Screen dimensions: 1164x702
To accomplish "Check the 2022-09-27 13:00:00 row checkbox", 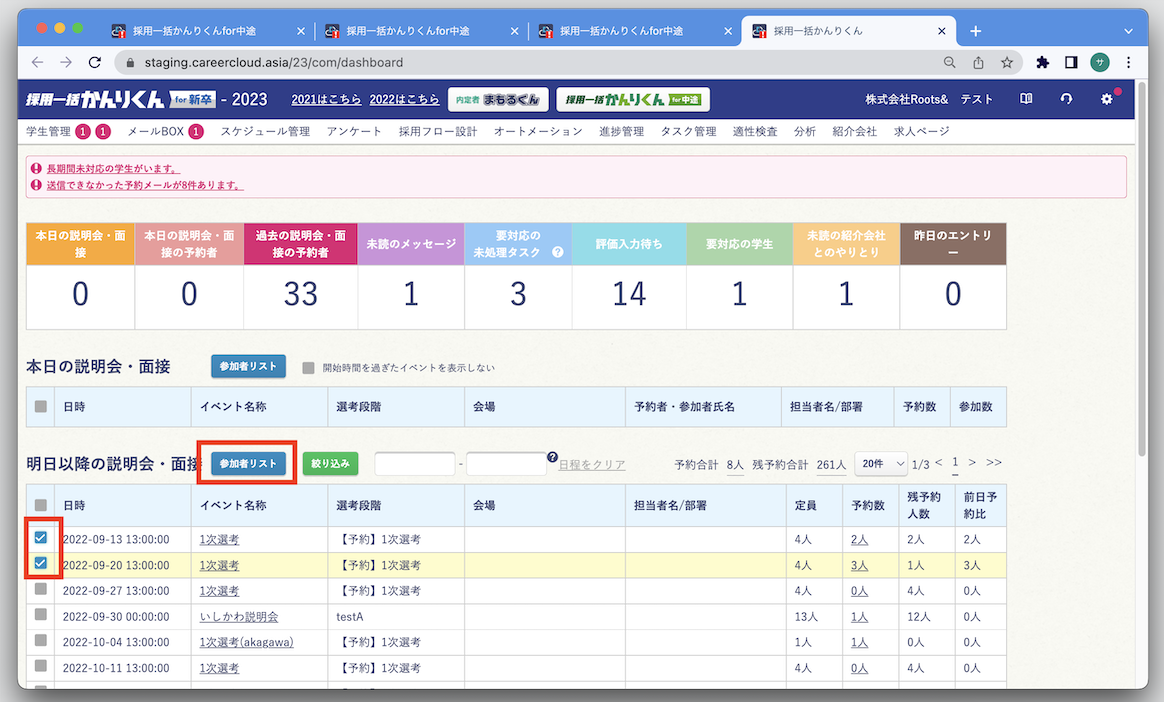I will click(x=41, y=590).
